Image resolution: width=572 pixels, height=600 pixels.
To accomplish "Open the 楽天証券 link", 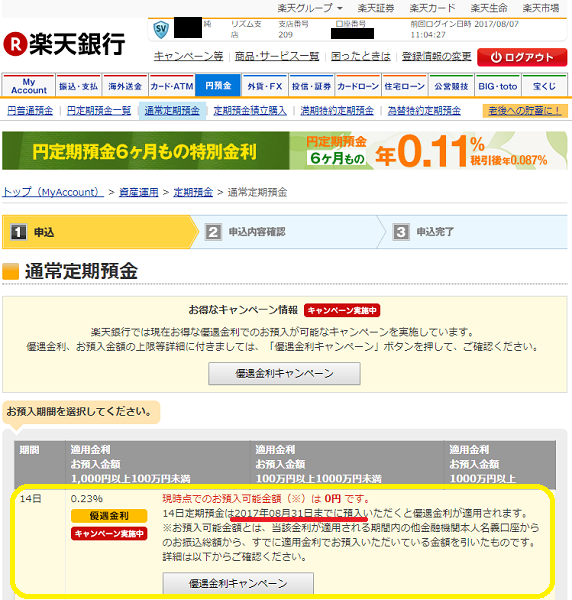I will [376, 8].
